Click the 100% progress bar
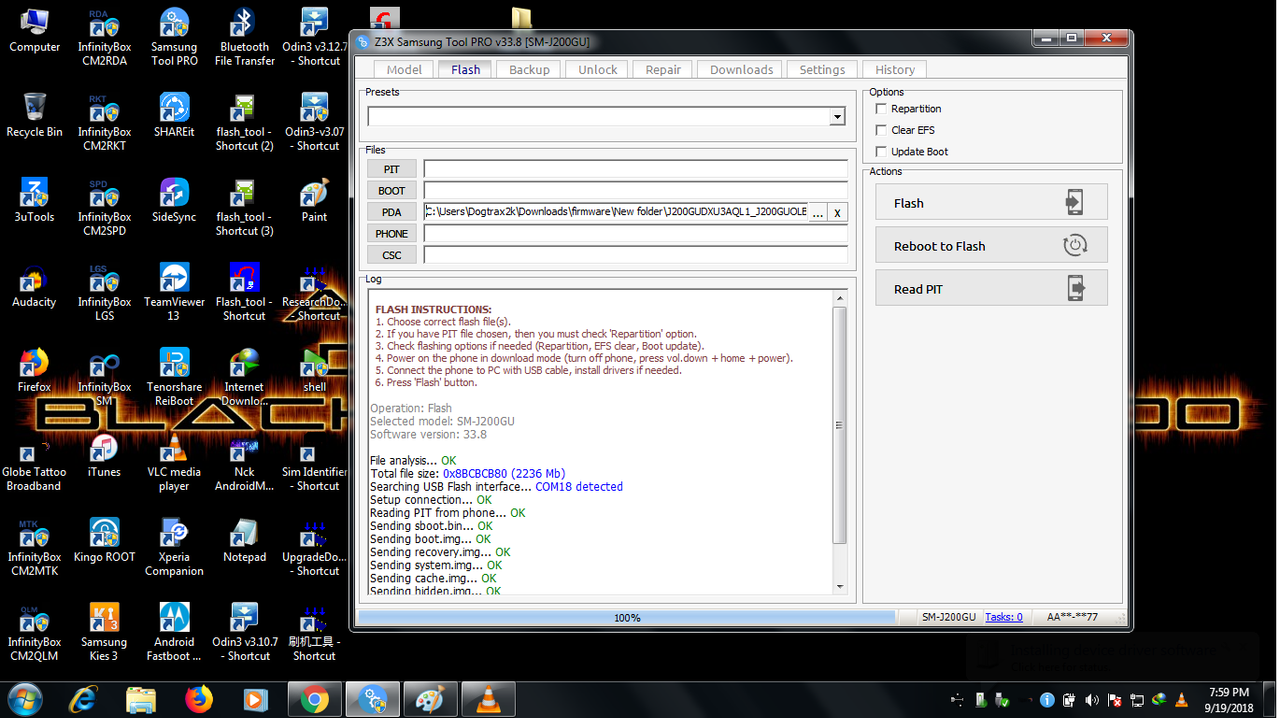Image resolution: width=1280 pixels, height=718 pixels. (627, 618)
